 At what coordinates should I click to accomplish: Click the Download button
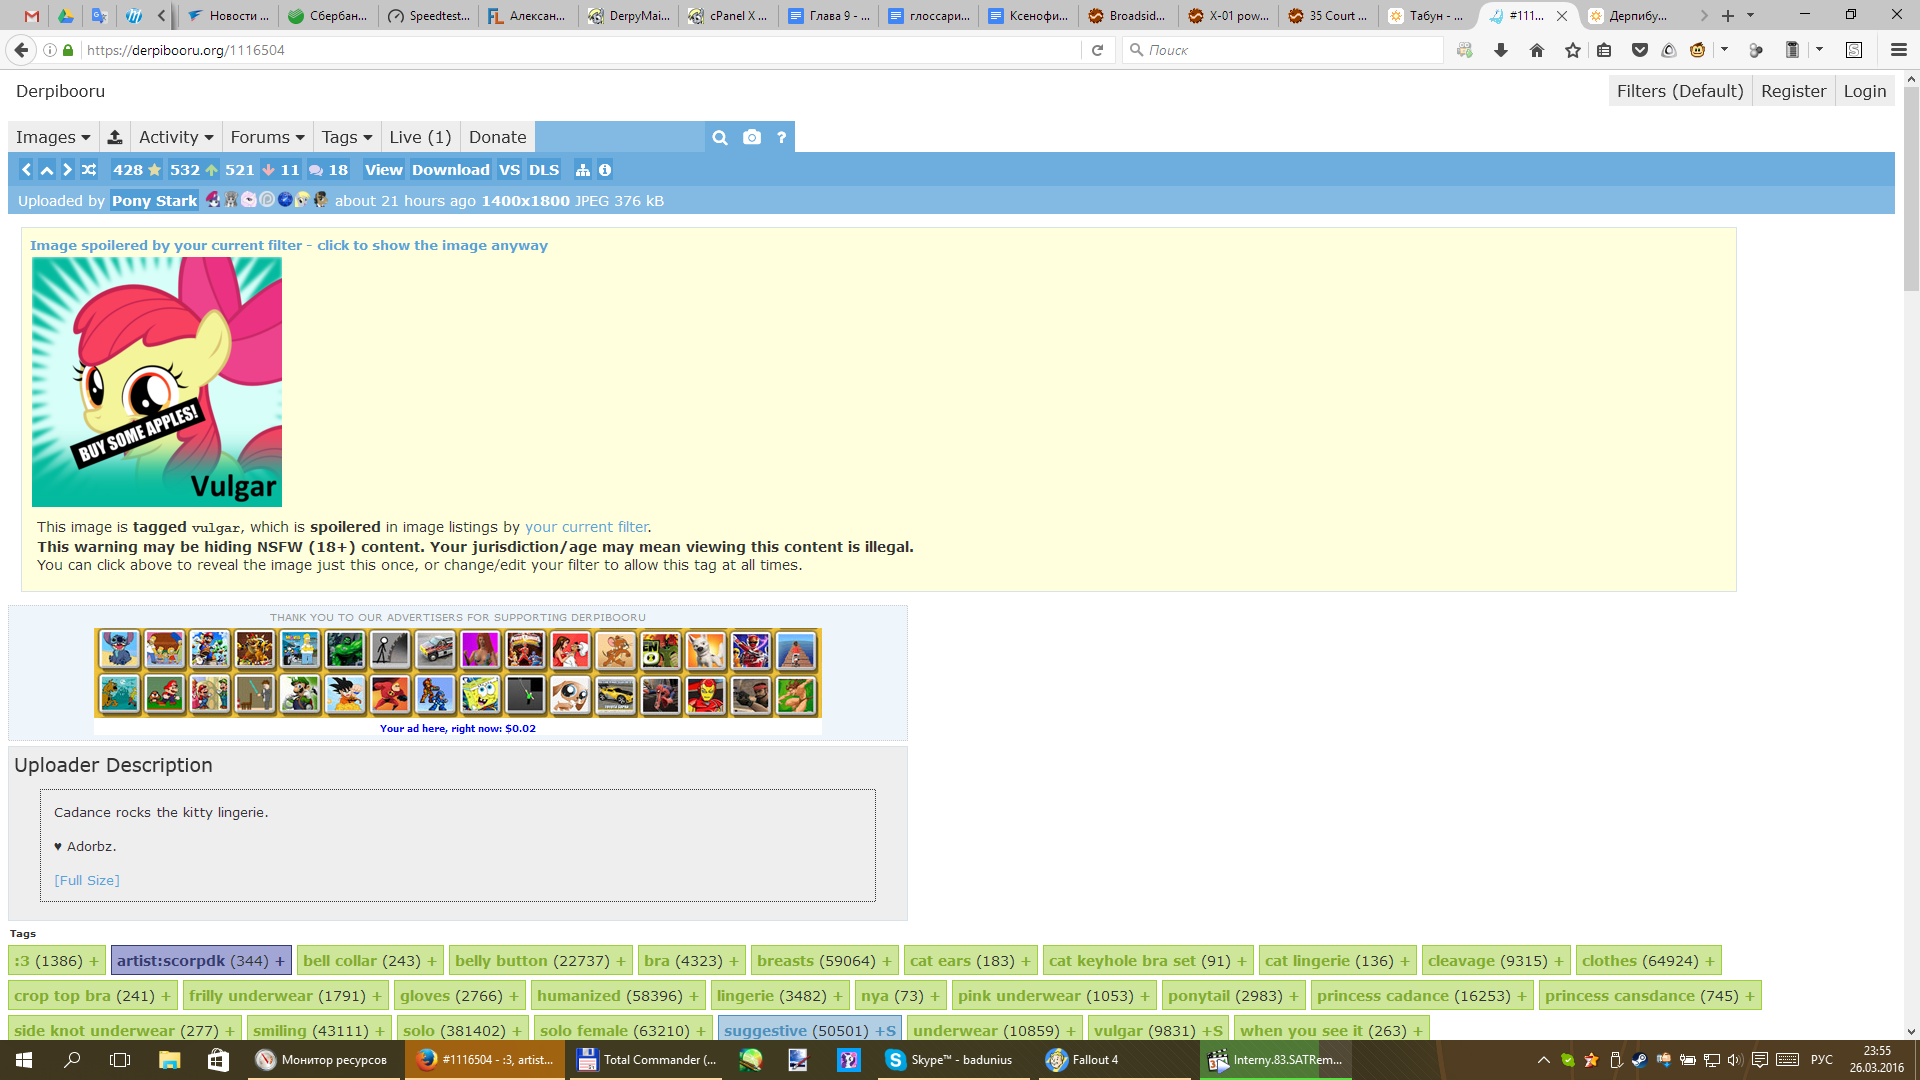[450, 170]
